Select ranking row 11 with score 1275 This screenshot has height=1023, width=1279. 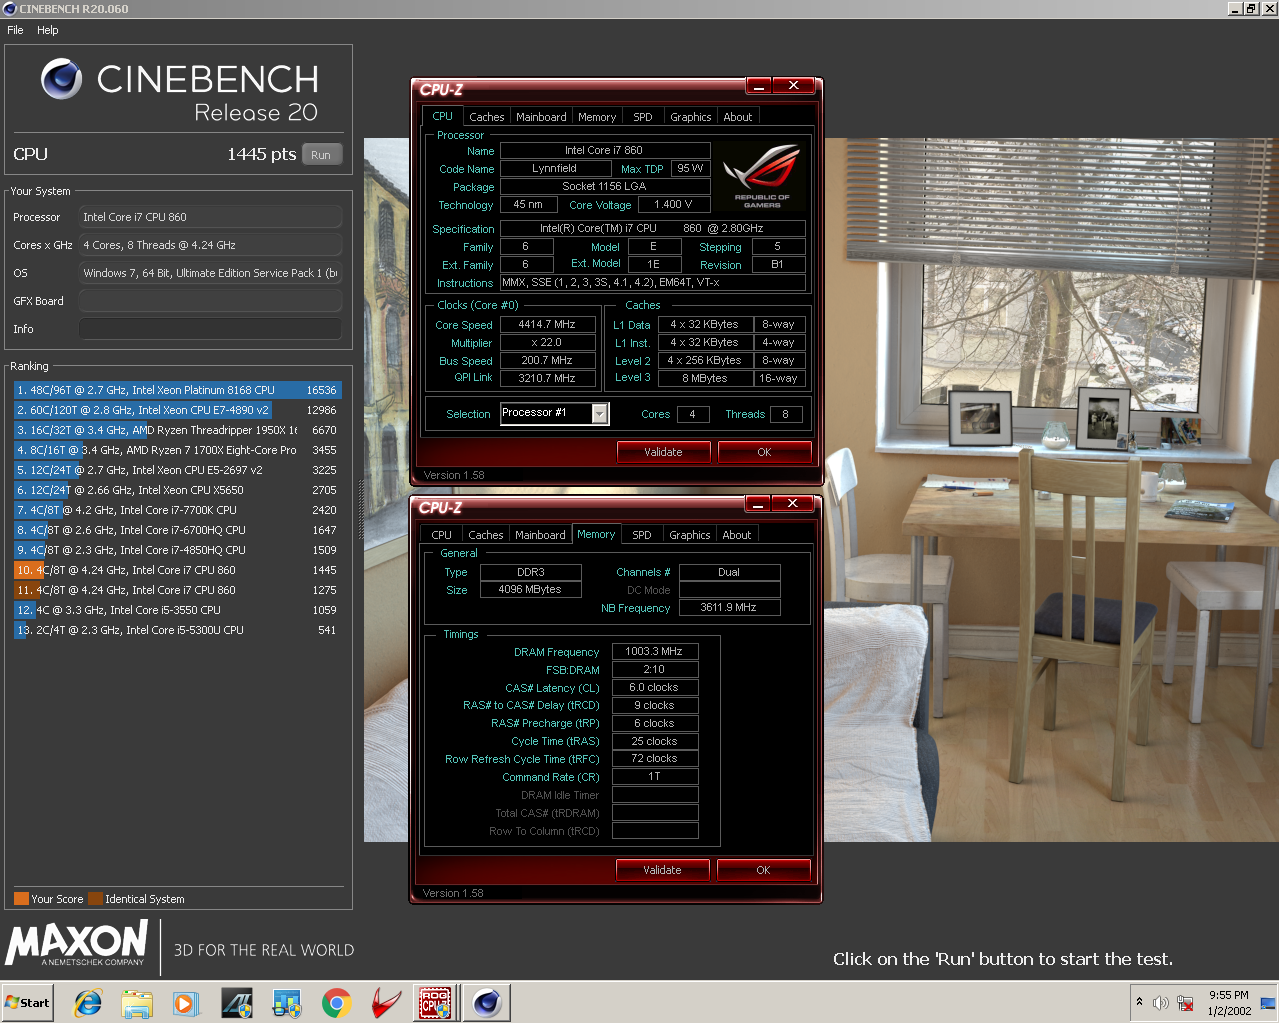177,590
